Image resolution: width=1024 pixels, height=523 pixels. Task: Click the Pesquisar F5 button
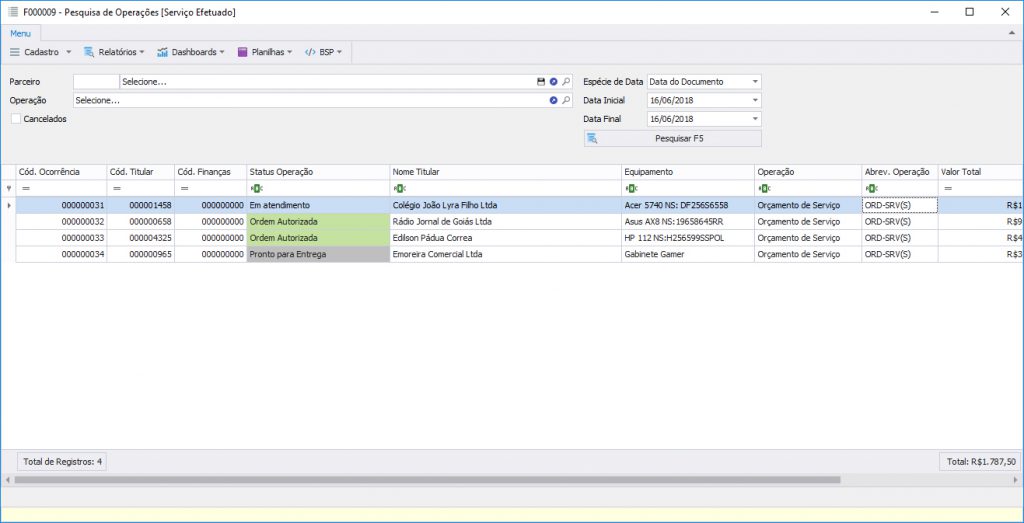[x=673, y=138]
